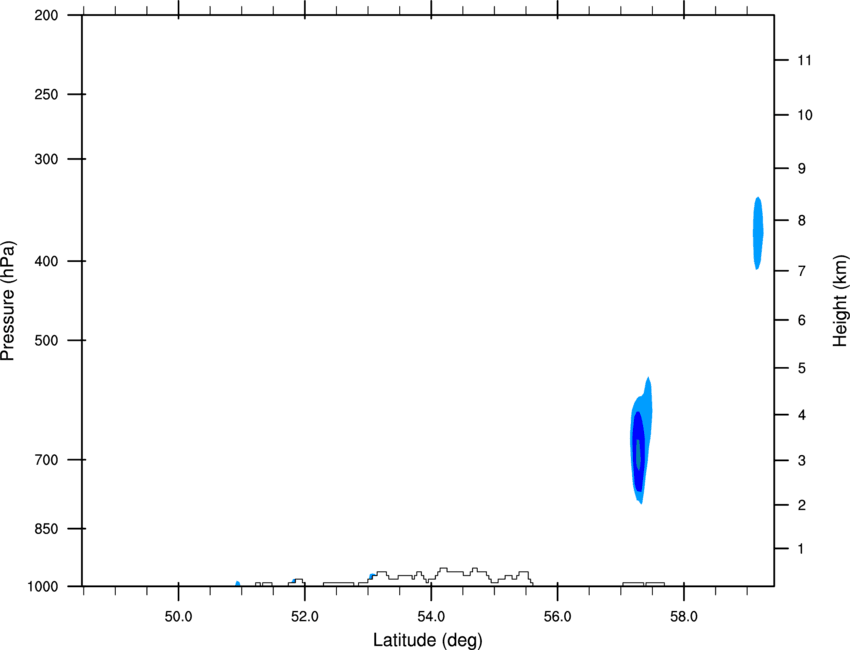Click the 400 pressure tick label
Image resolution: width=850 pixels, height=650 pixels.
tap(46, 261)
